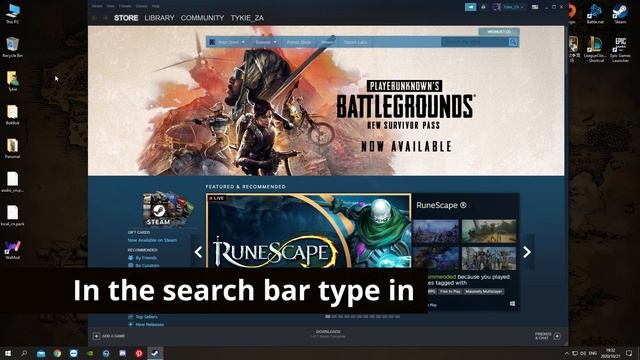Click the taskbar search icon

24,353
